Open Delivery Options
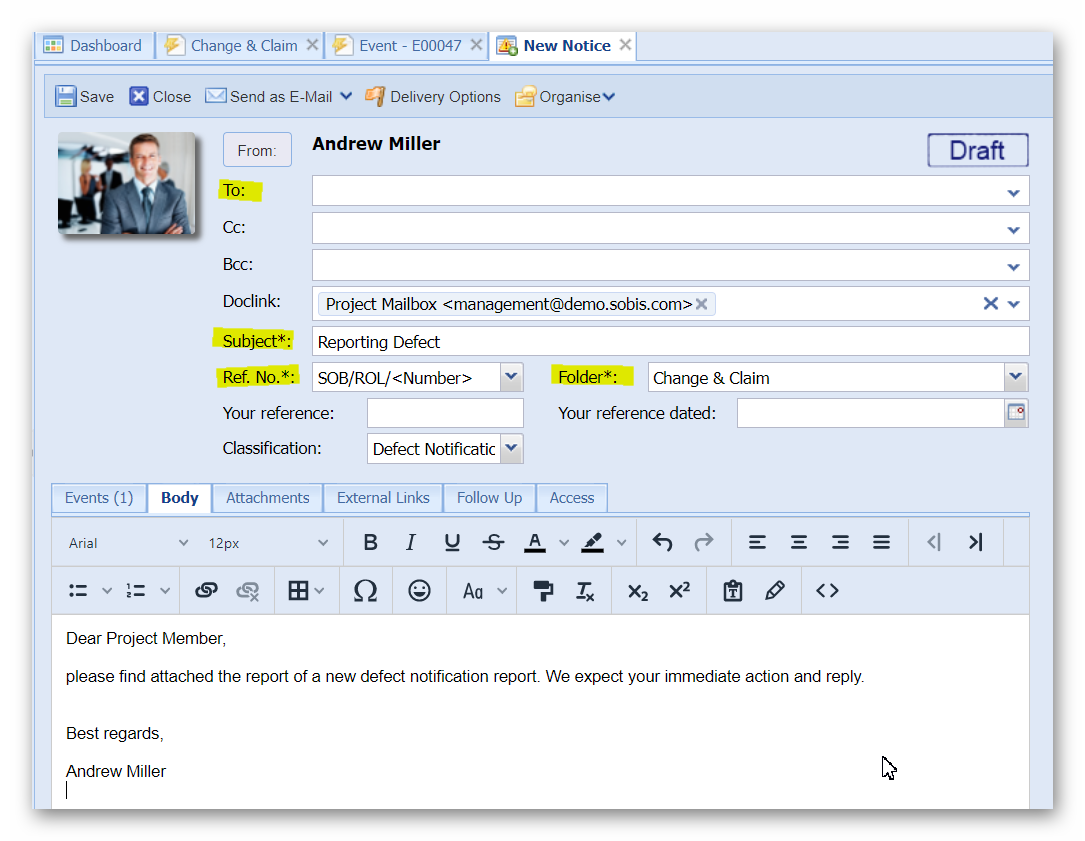This screenshot has height=841, width=1085. (433, 97)
